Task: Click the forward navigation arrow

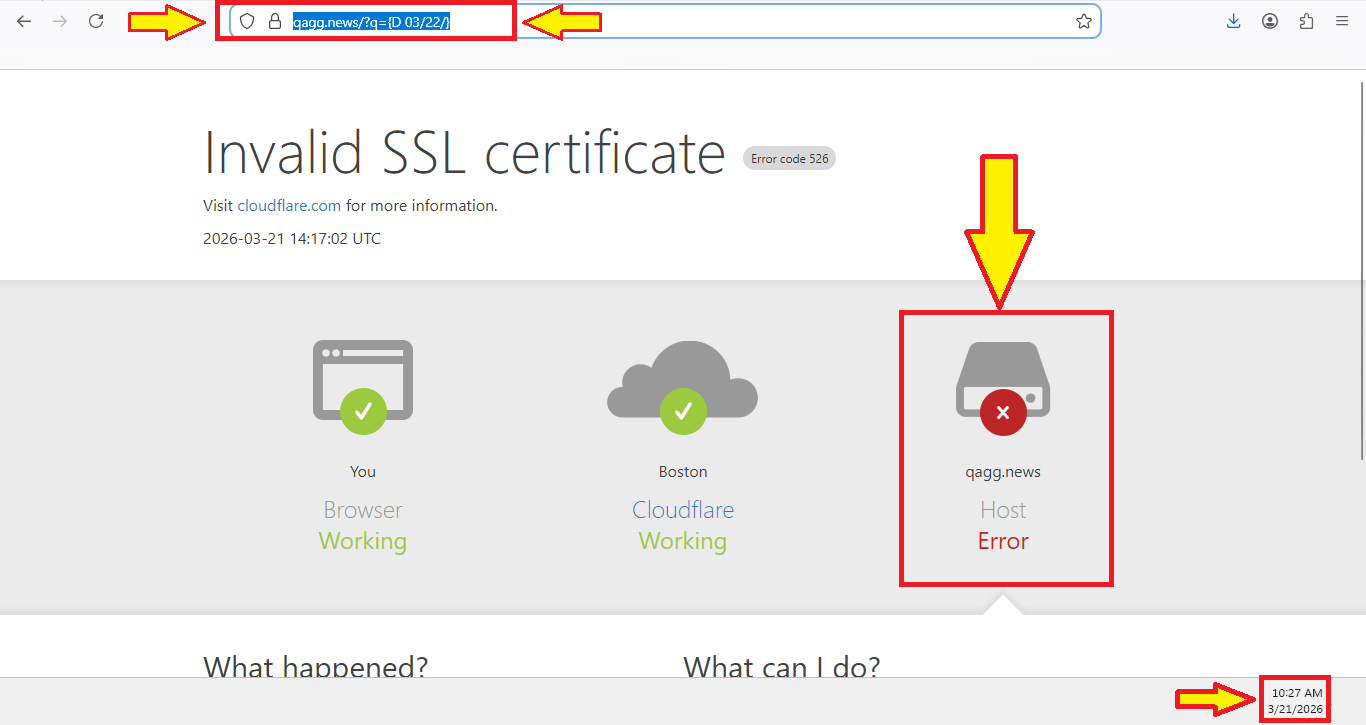Action: [60, 21]
